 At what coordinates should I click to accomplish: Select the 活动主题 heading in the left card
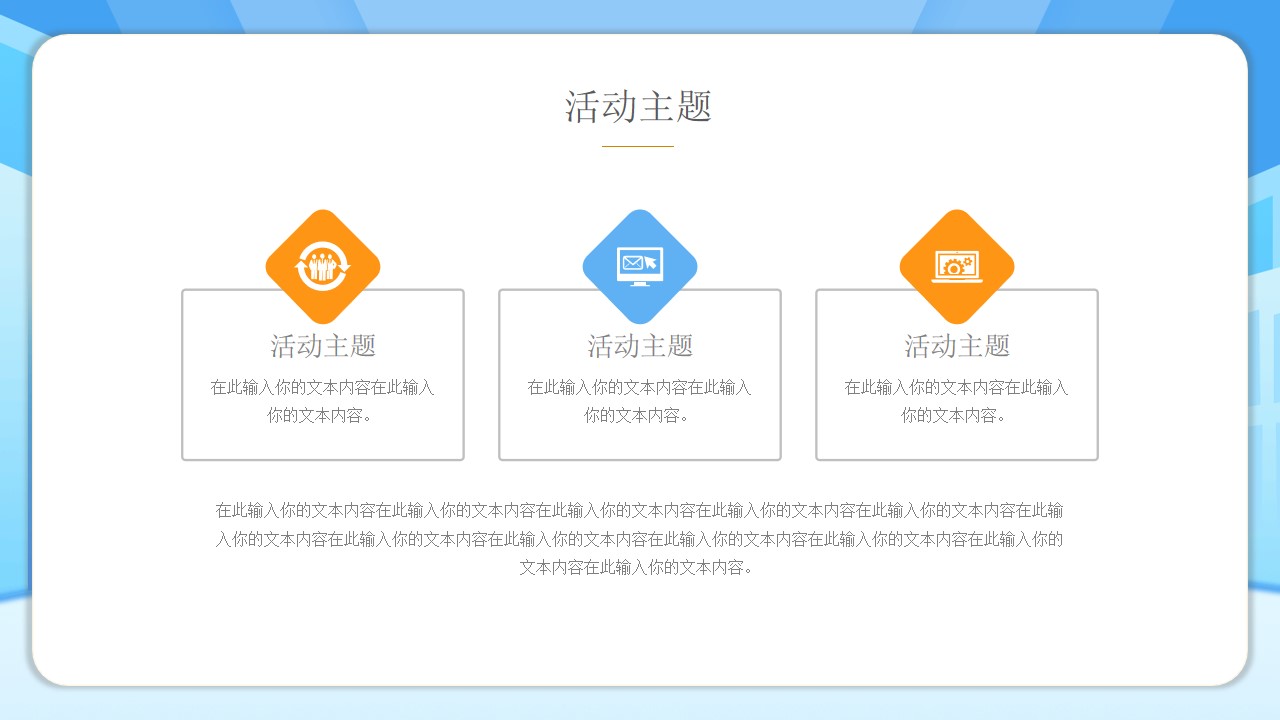323,346
